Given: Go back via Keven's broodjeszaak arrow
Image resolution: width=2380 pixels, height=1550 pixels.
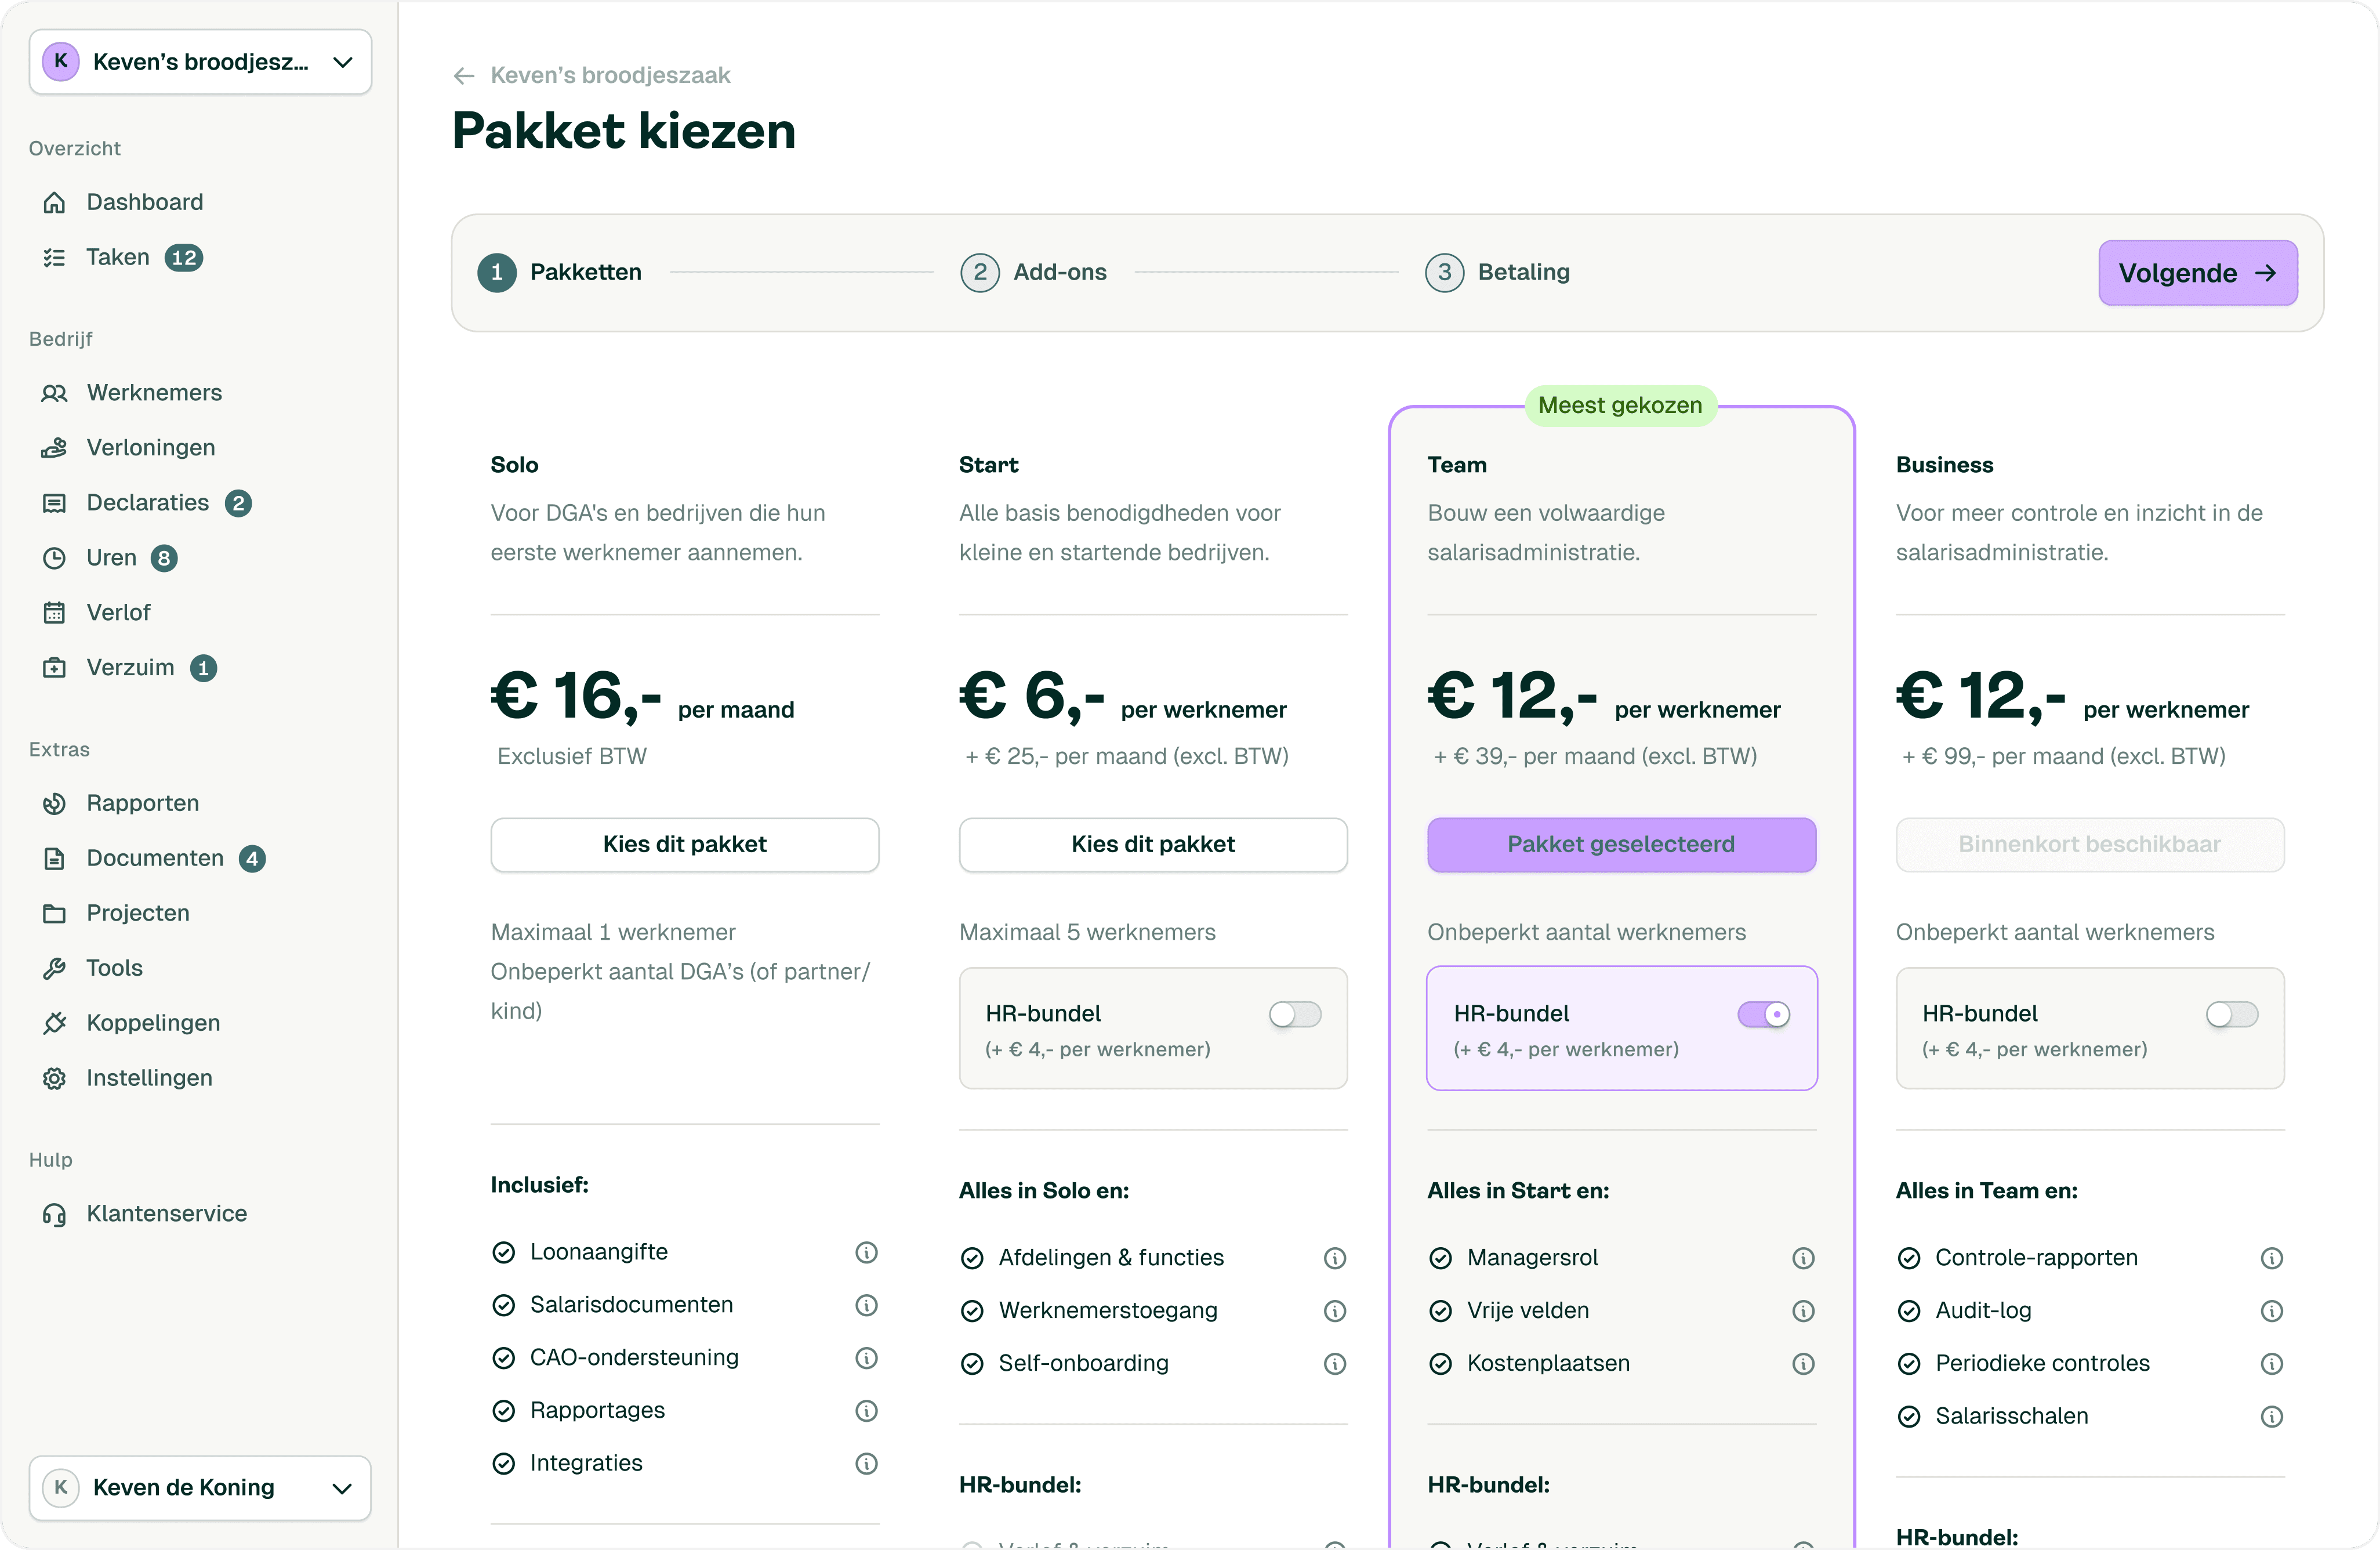Looking at the screenshot, I should pyautogui.click(x=463, y=76).
